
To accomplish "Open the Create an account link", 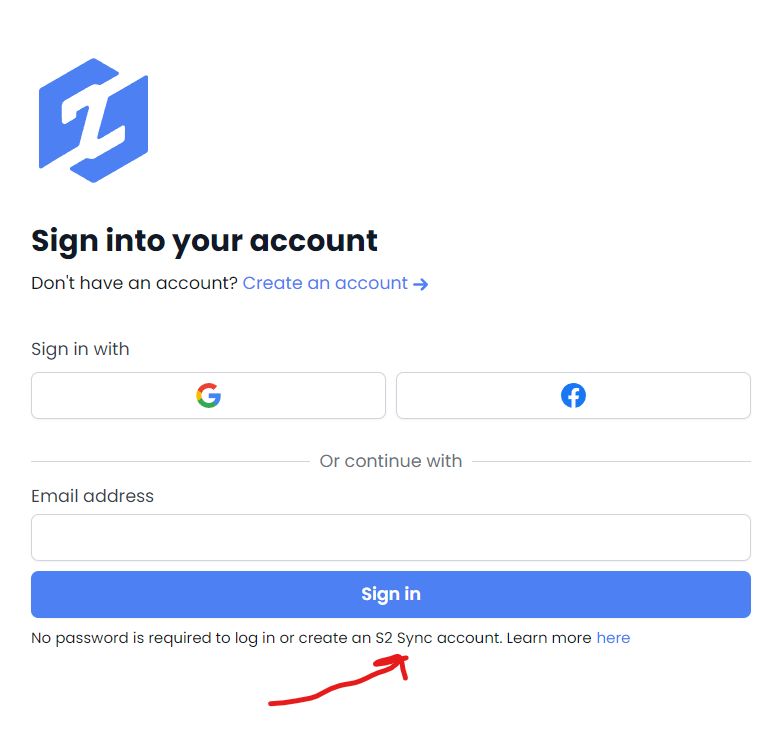I will (335, 283).
